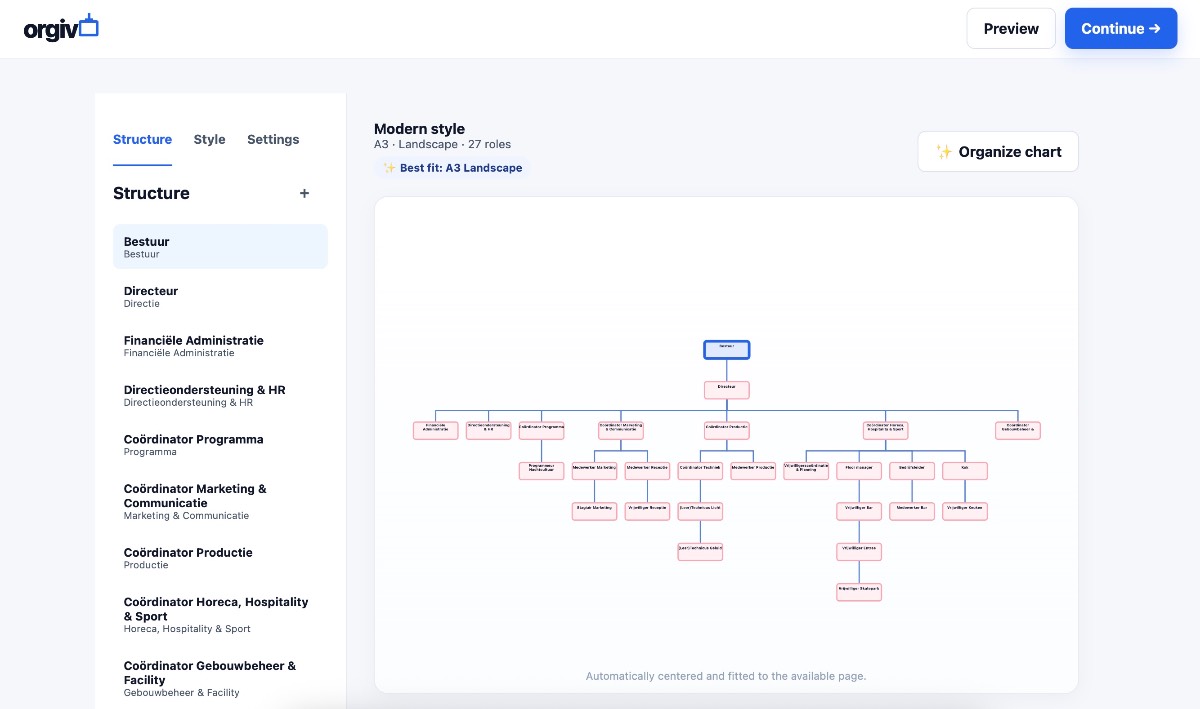Image resolution: width=1200 pixels, height=709 pixels.
Task: Select Medewerker Marketing chart node
Action: click(594, 470)
